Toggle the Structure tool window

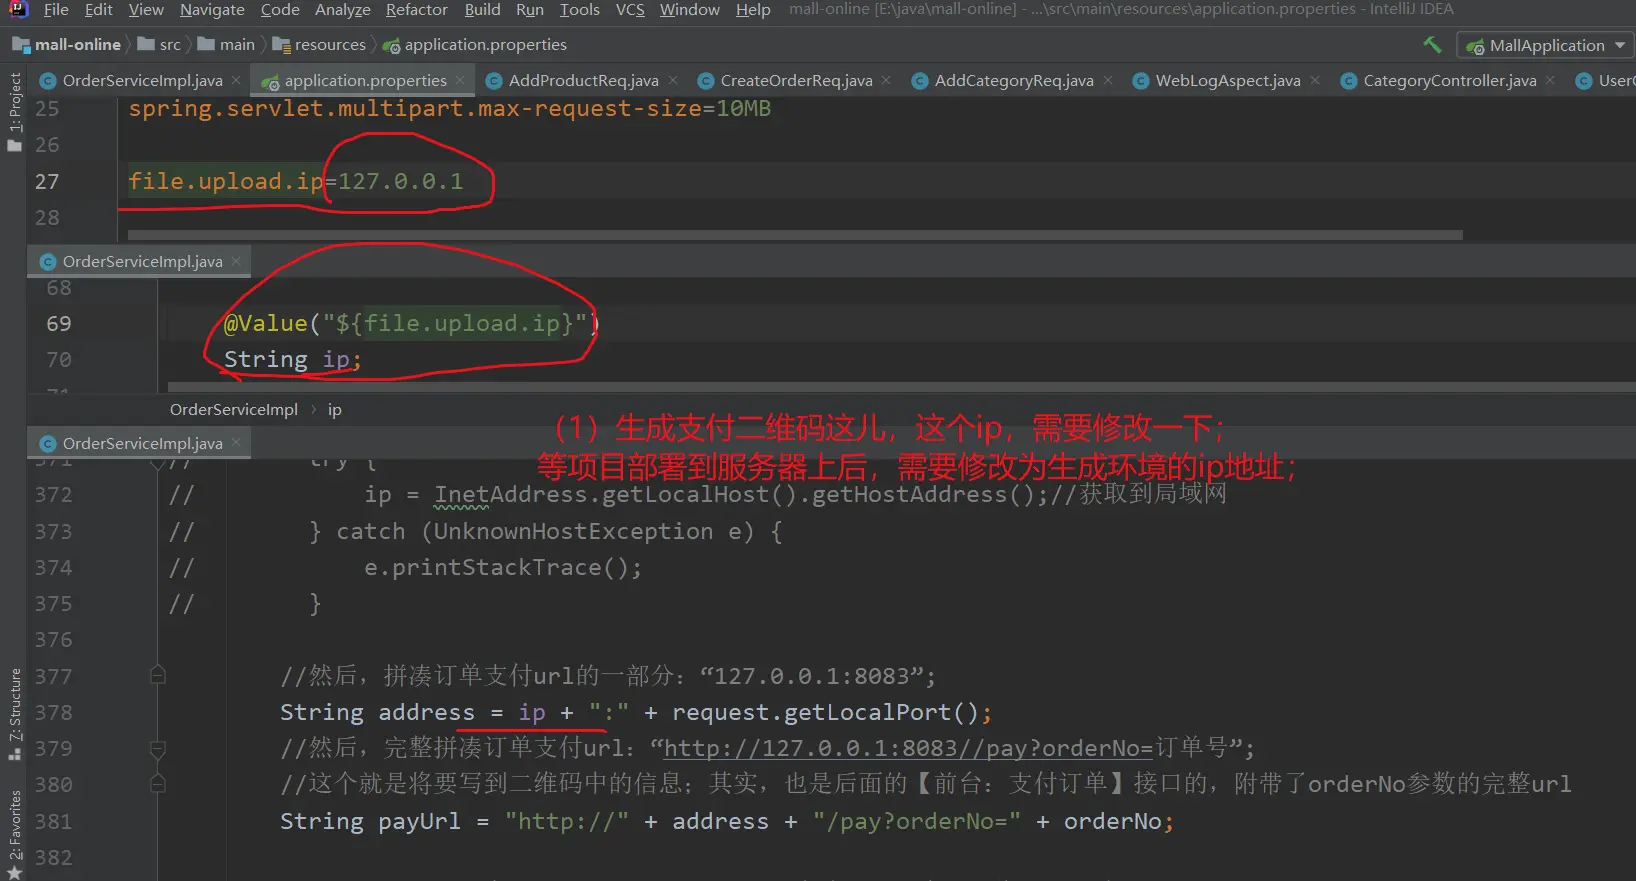14,712
